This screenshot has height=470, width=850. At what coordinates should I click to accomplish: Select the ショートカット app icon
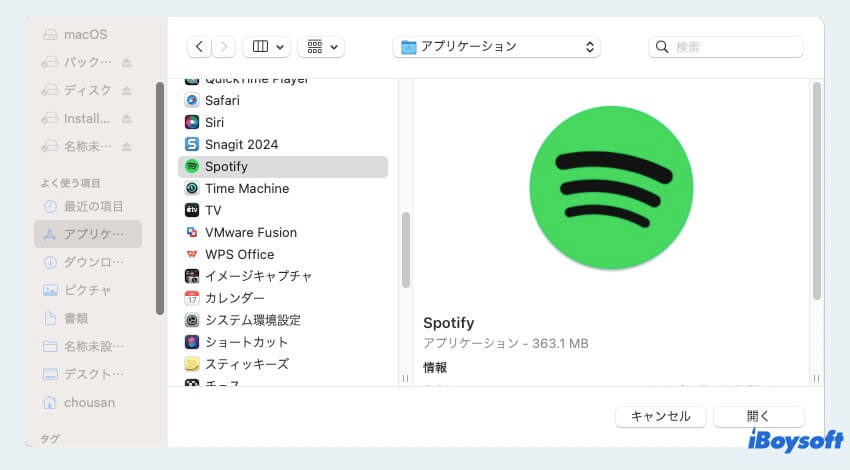pyautogui.click(x=192, y=342)
